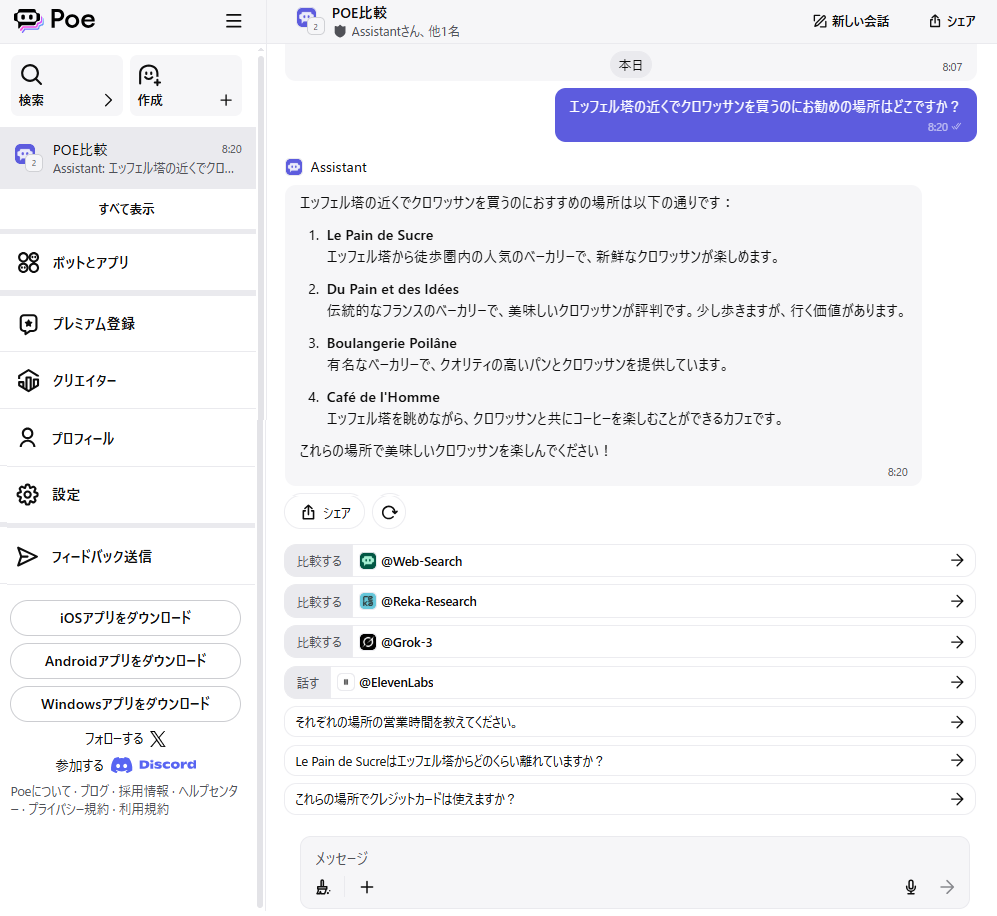Click the creator chart icon

28,381
